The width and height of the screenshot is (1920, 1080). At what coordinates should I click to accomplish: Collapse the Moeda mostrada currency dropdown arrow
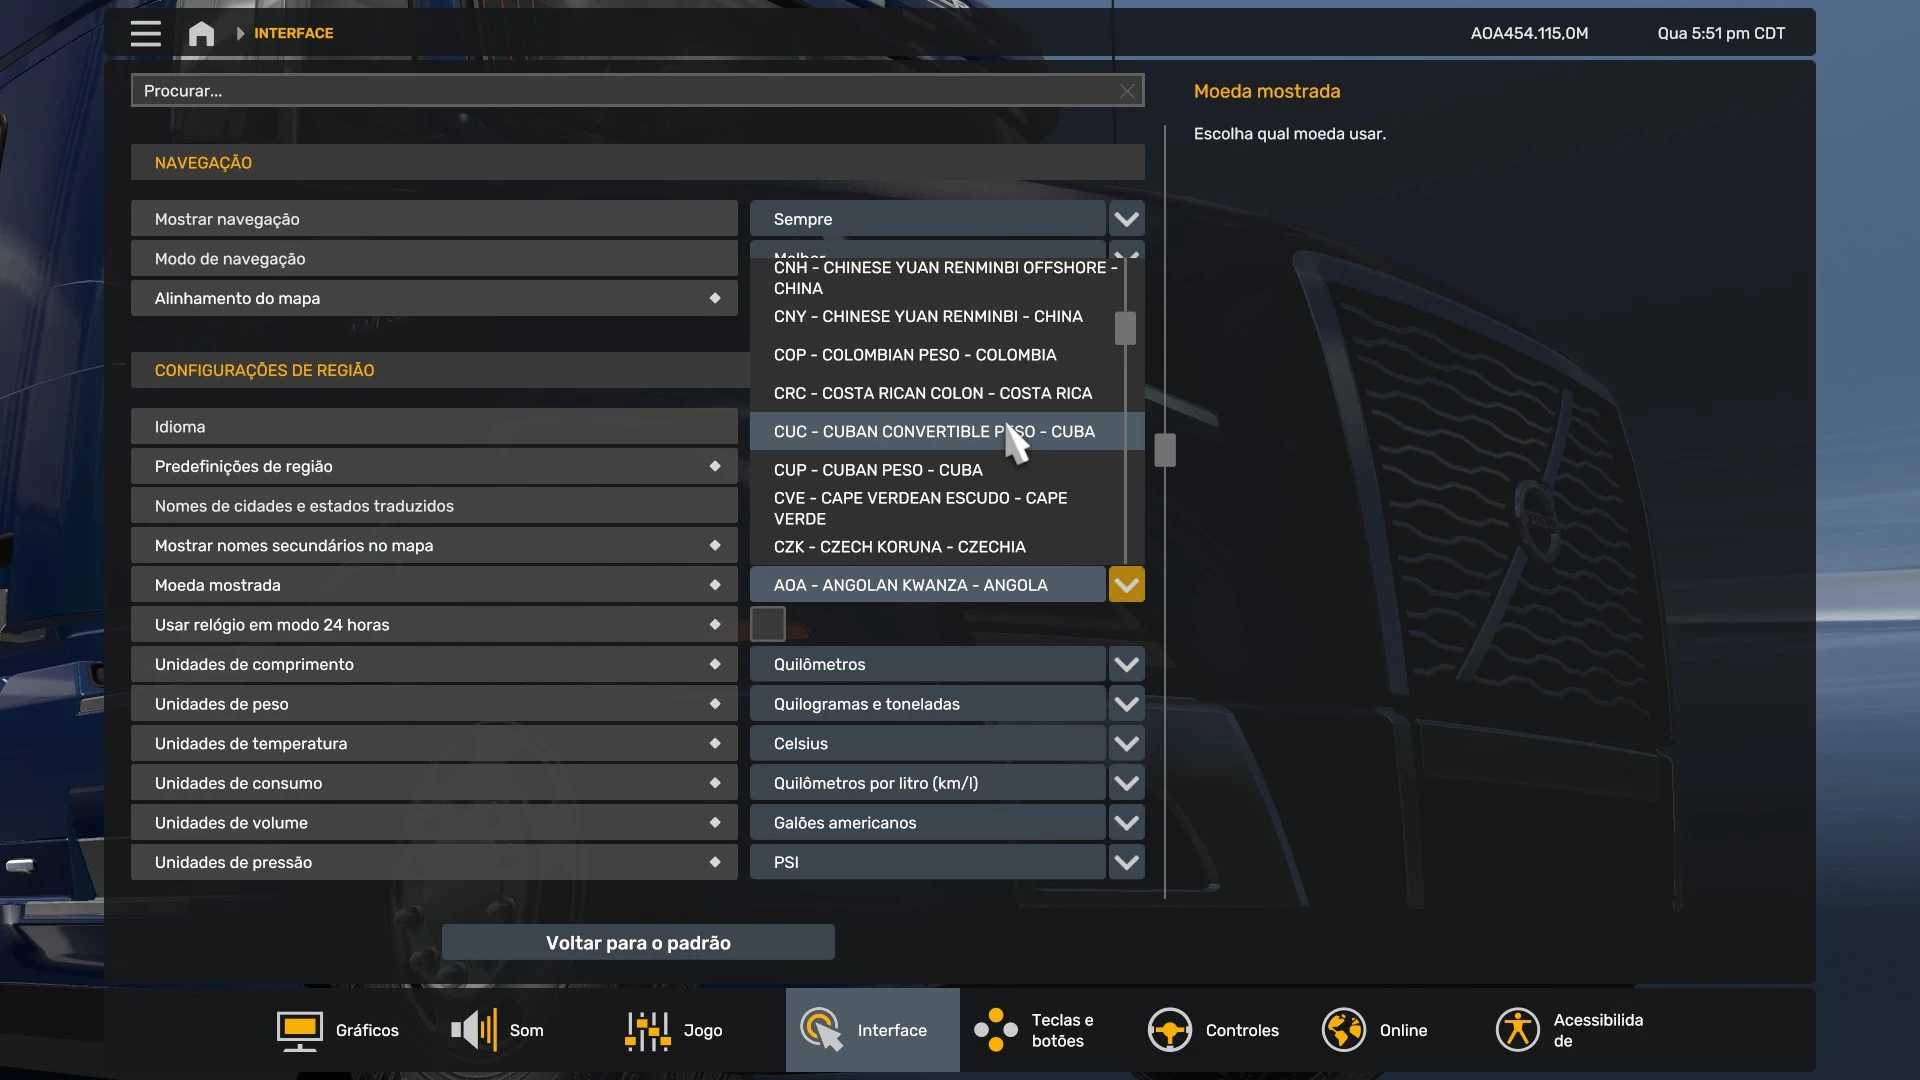pos(1126,585)
